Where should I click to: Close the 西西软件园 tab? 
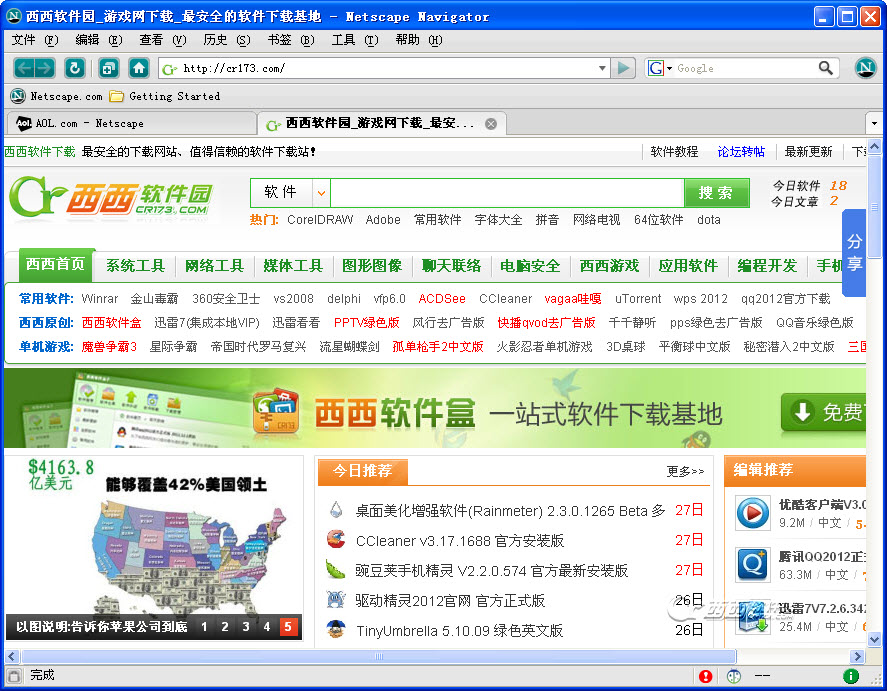click(491, 124)
